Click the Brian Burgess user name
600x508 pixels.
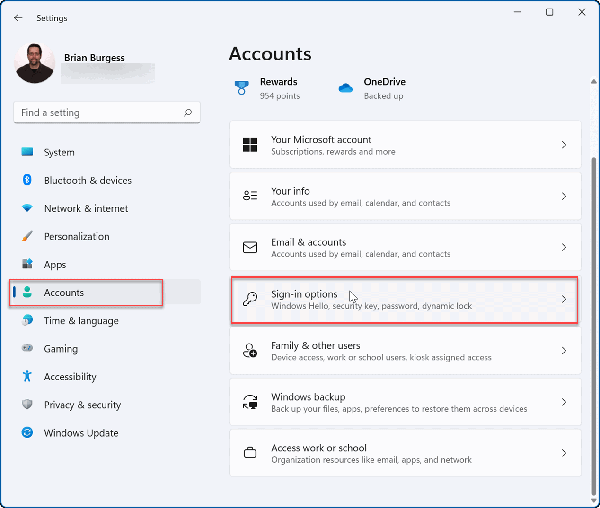94,57
